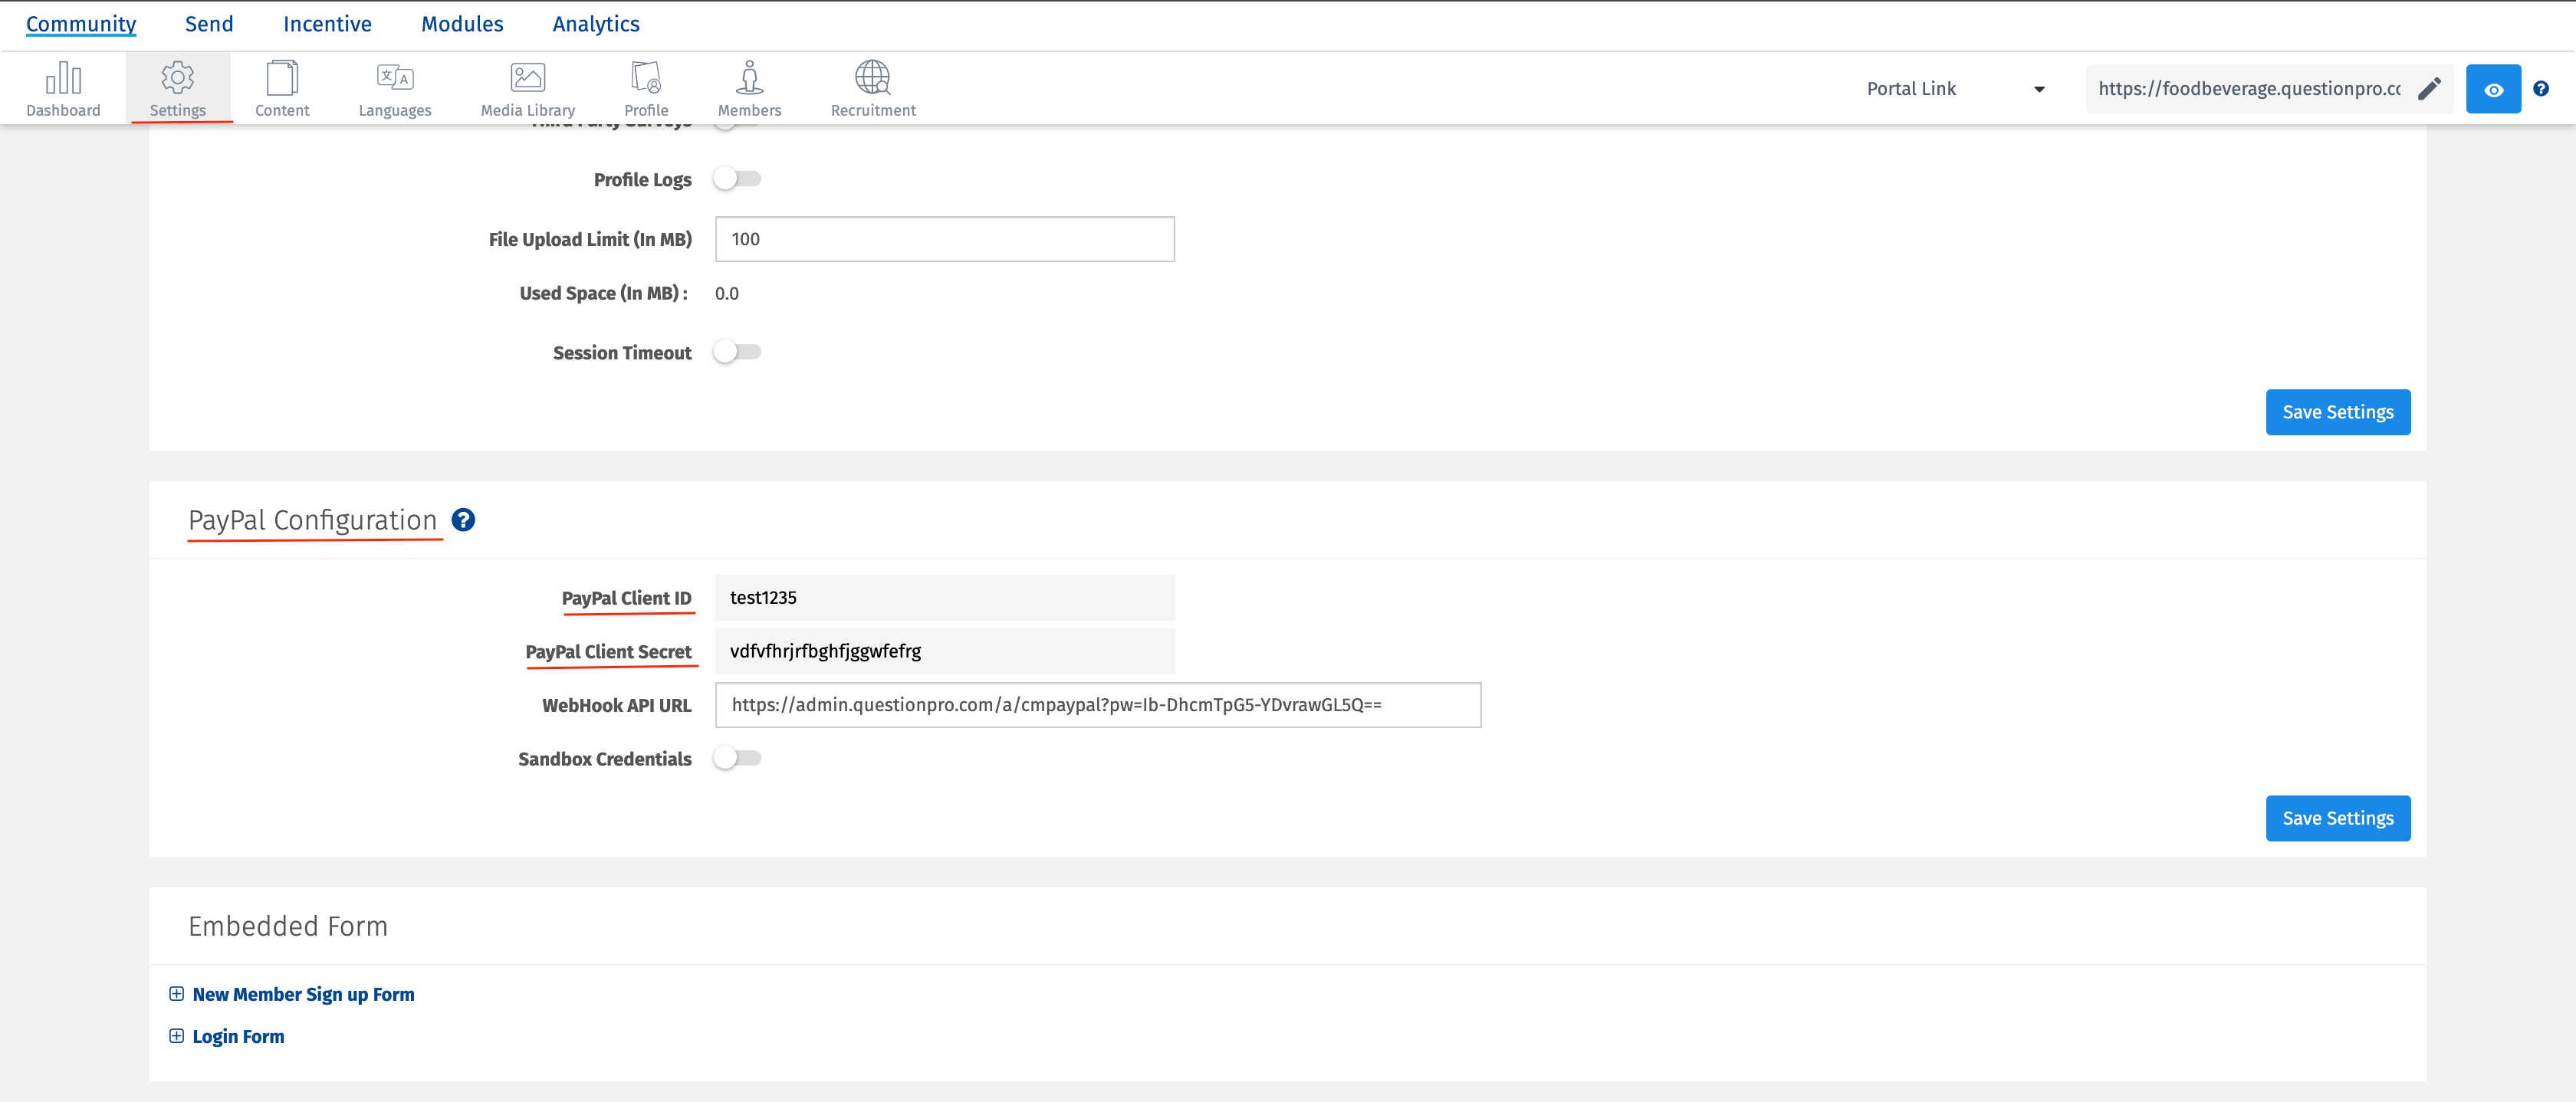Toggle the portal preview eye icon
Viewport: 2576px width, 1102px height.
2493,88
